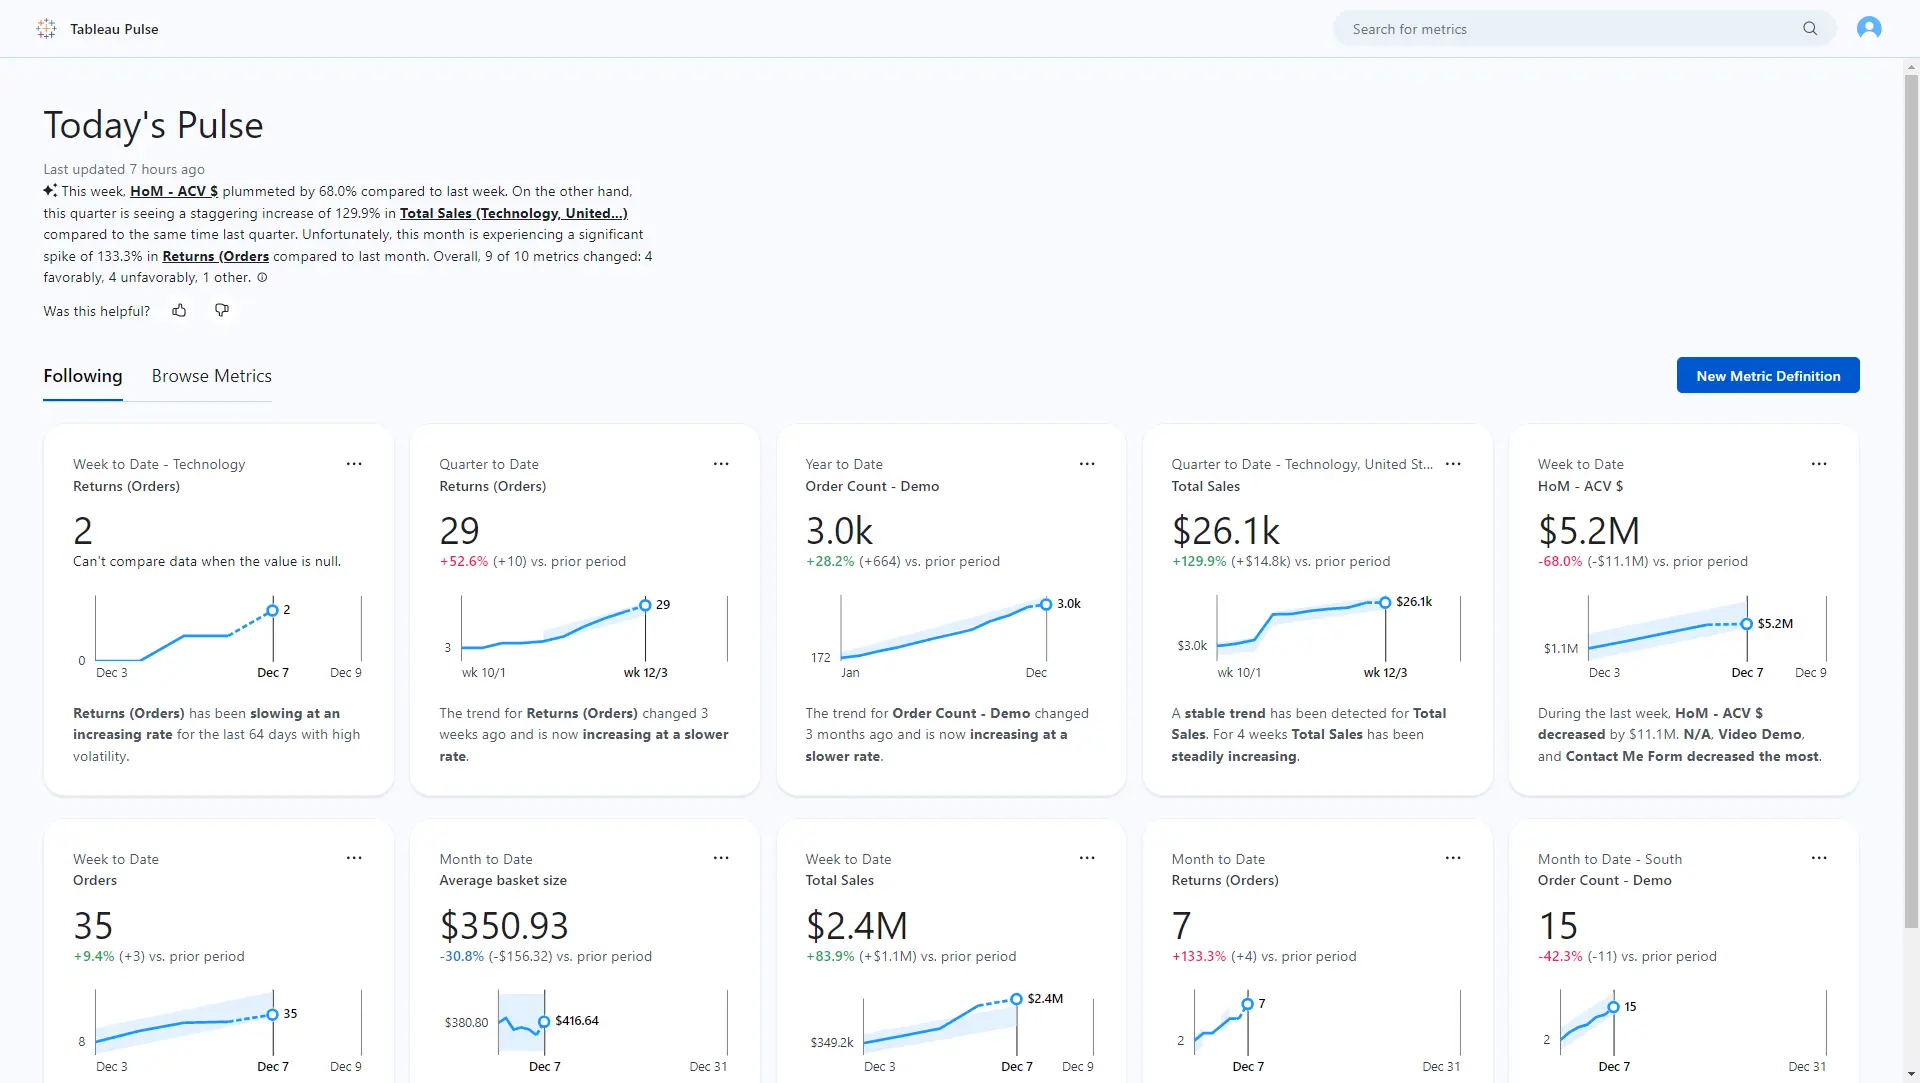Image resolution: width=1920 pixels, height=1083 pixels.
Task: Switch to the Browse Metrics tab
Action: [x=211, y=376]
